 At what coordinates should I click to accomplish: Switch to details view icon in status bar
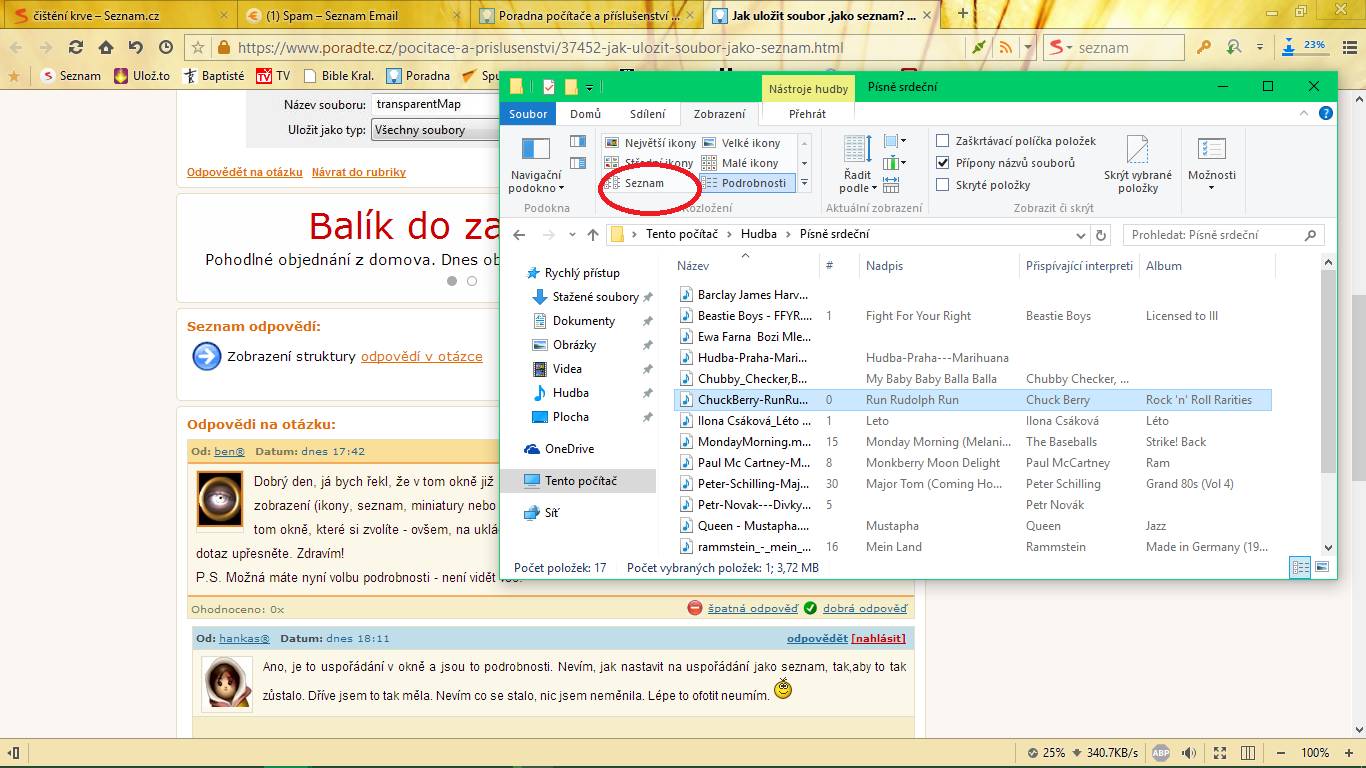1300,567
